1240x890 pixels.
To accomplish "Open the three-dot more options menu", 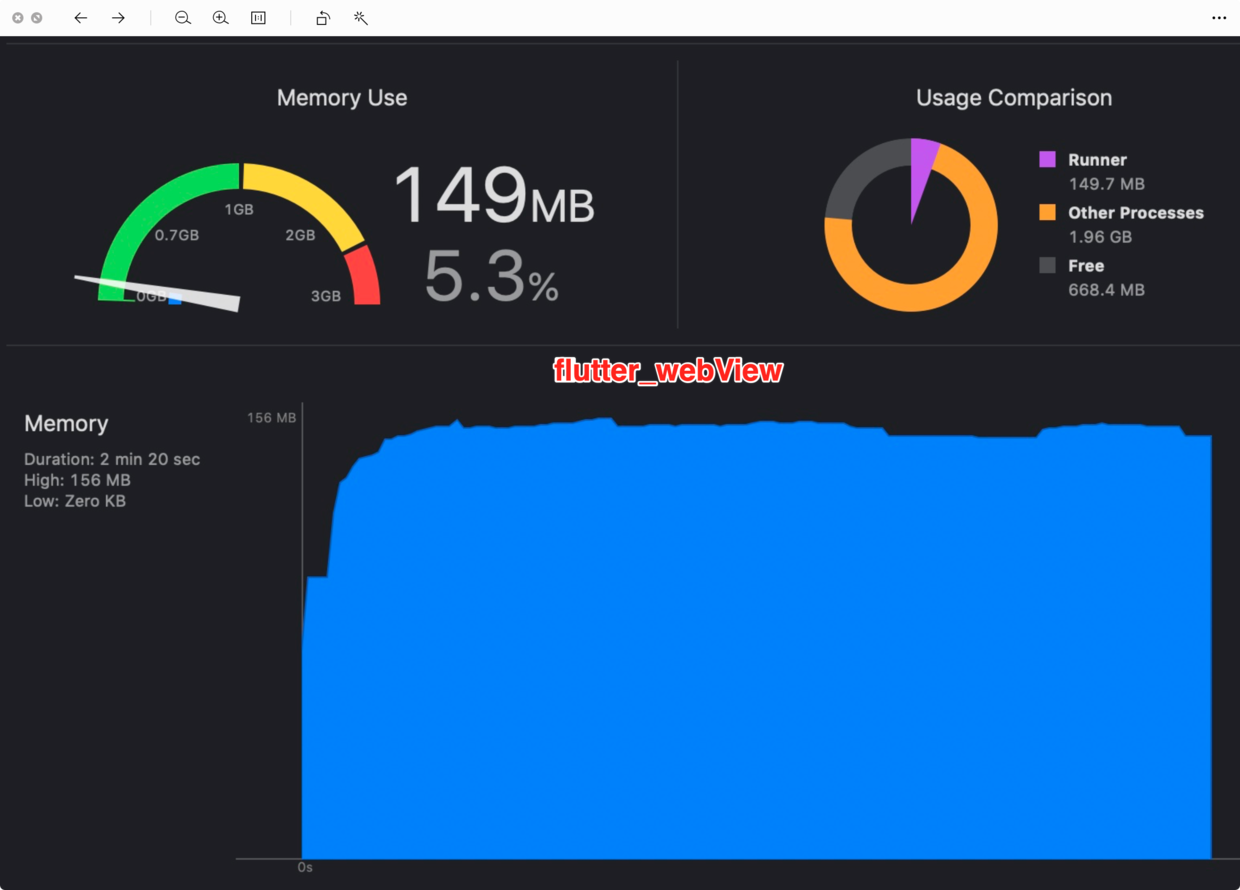I will point(1219,18).
